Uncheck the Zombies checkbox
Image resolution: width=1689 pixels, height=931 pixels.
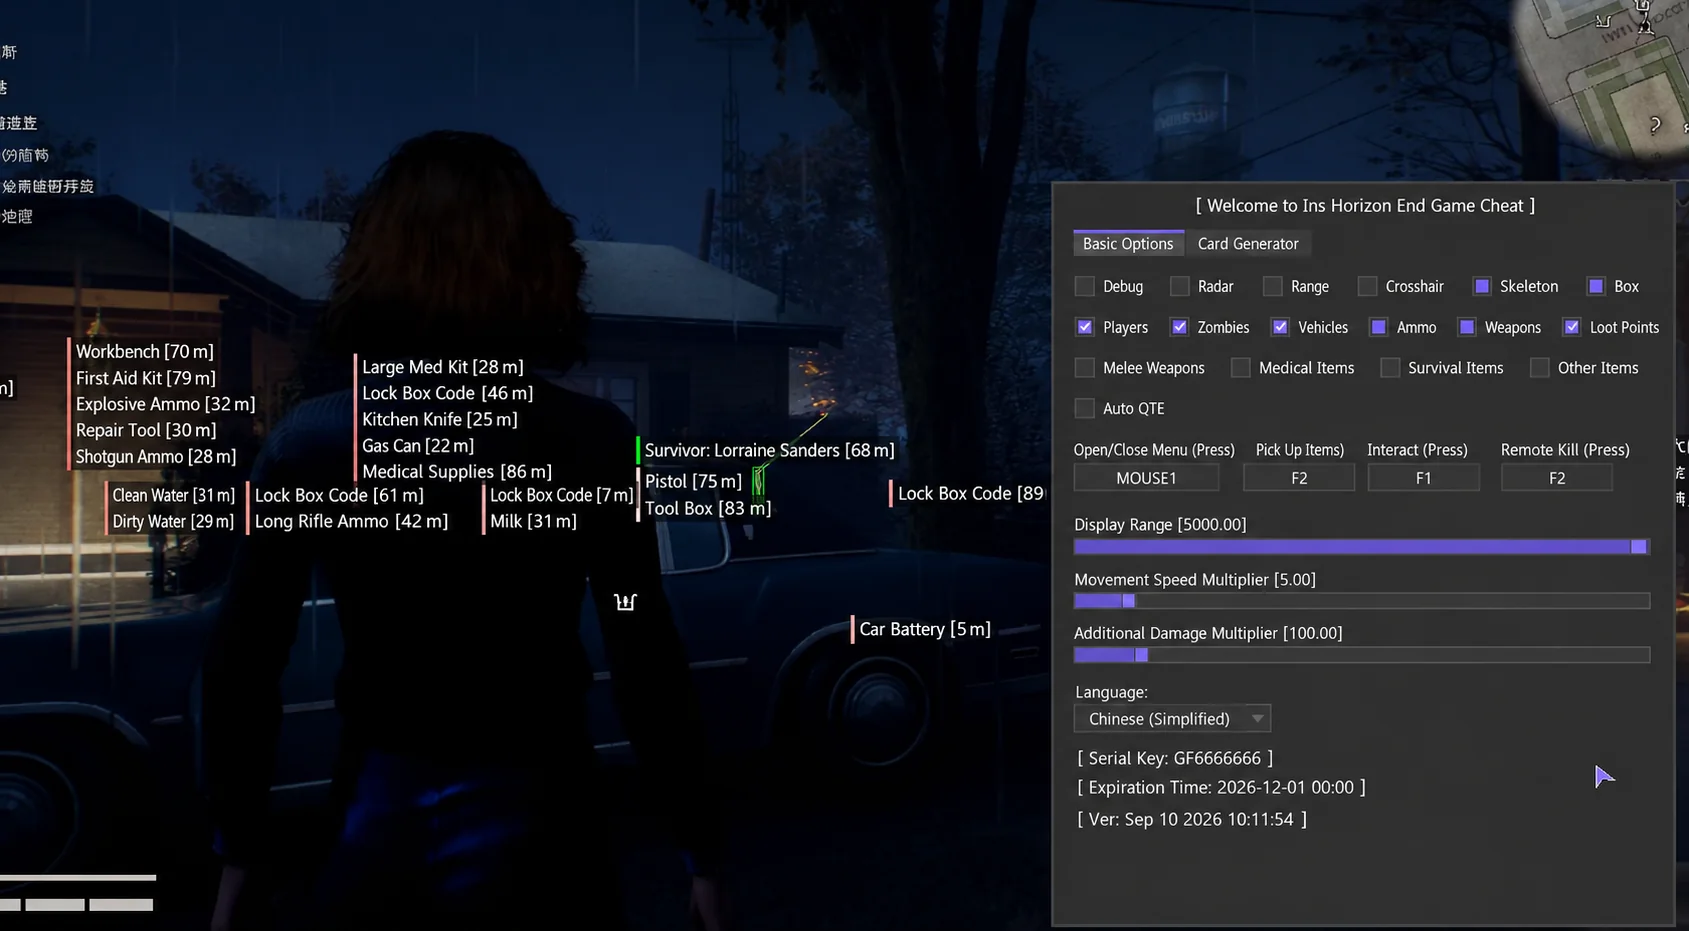[1180, 327]
